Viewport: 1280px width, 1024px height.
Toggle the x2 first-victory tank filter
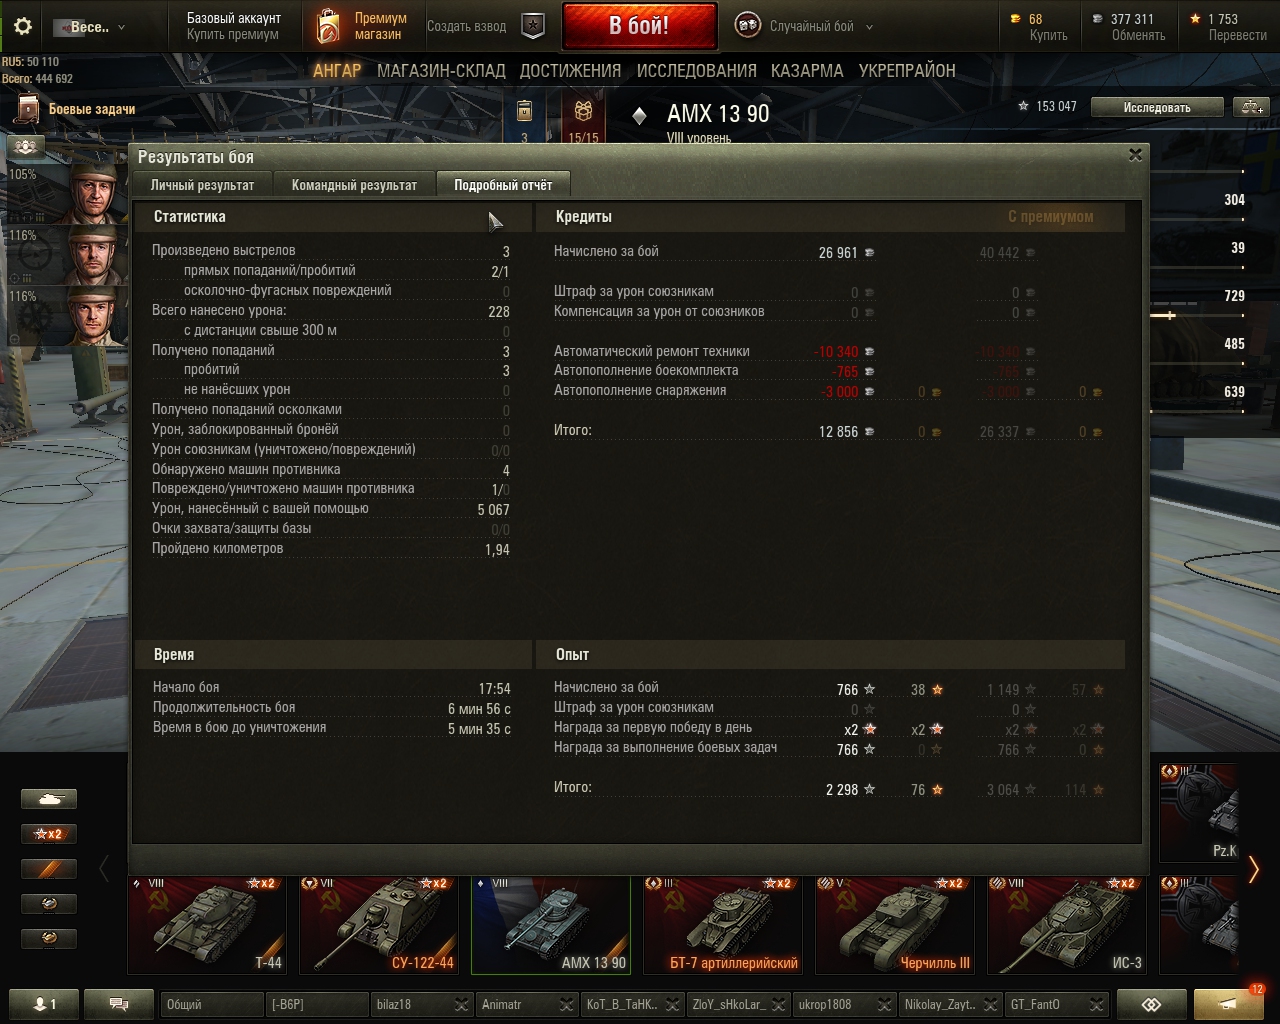click(49, 834)
